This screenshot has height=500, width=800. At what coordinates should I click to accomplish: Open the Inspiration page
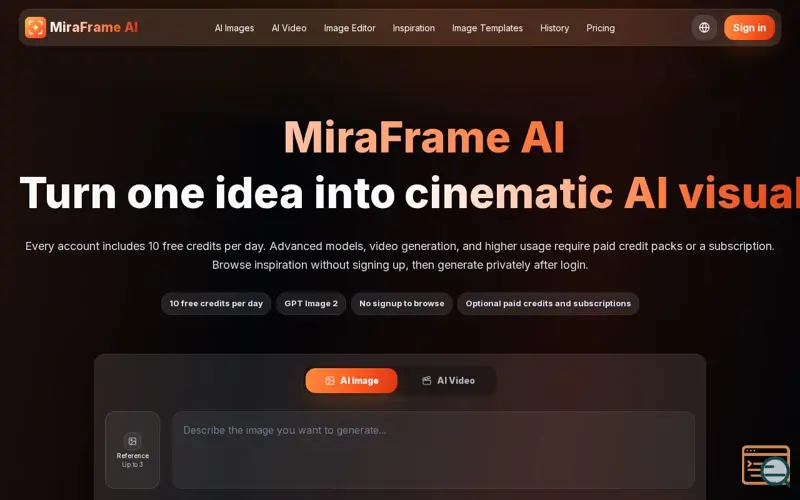(x=413, y=28)
